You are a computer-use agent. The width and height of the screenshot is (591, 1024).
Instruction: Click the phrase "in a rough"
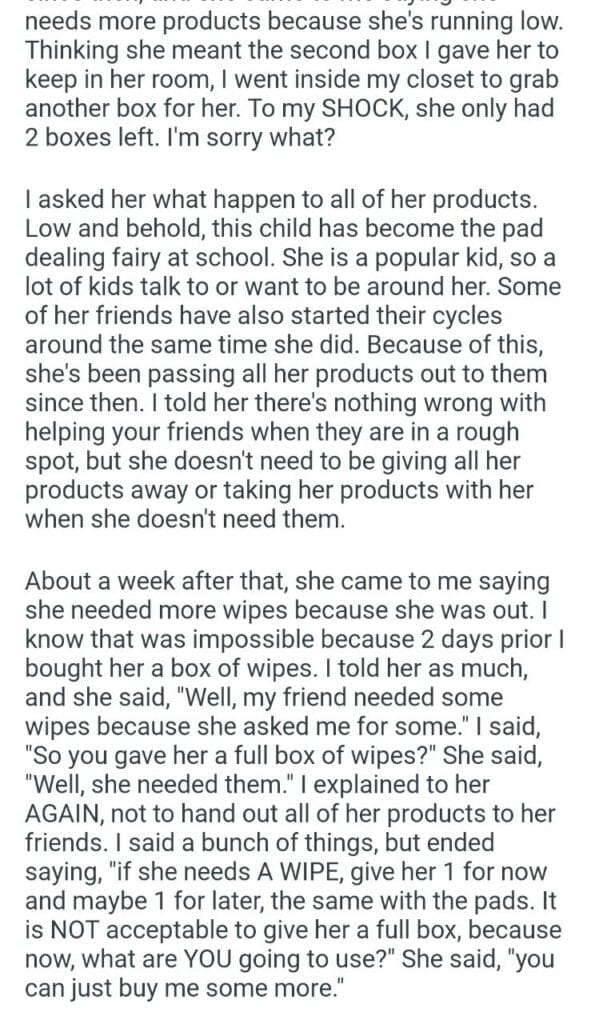point(471,432)
